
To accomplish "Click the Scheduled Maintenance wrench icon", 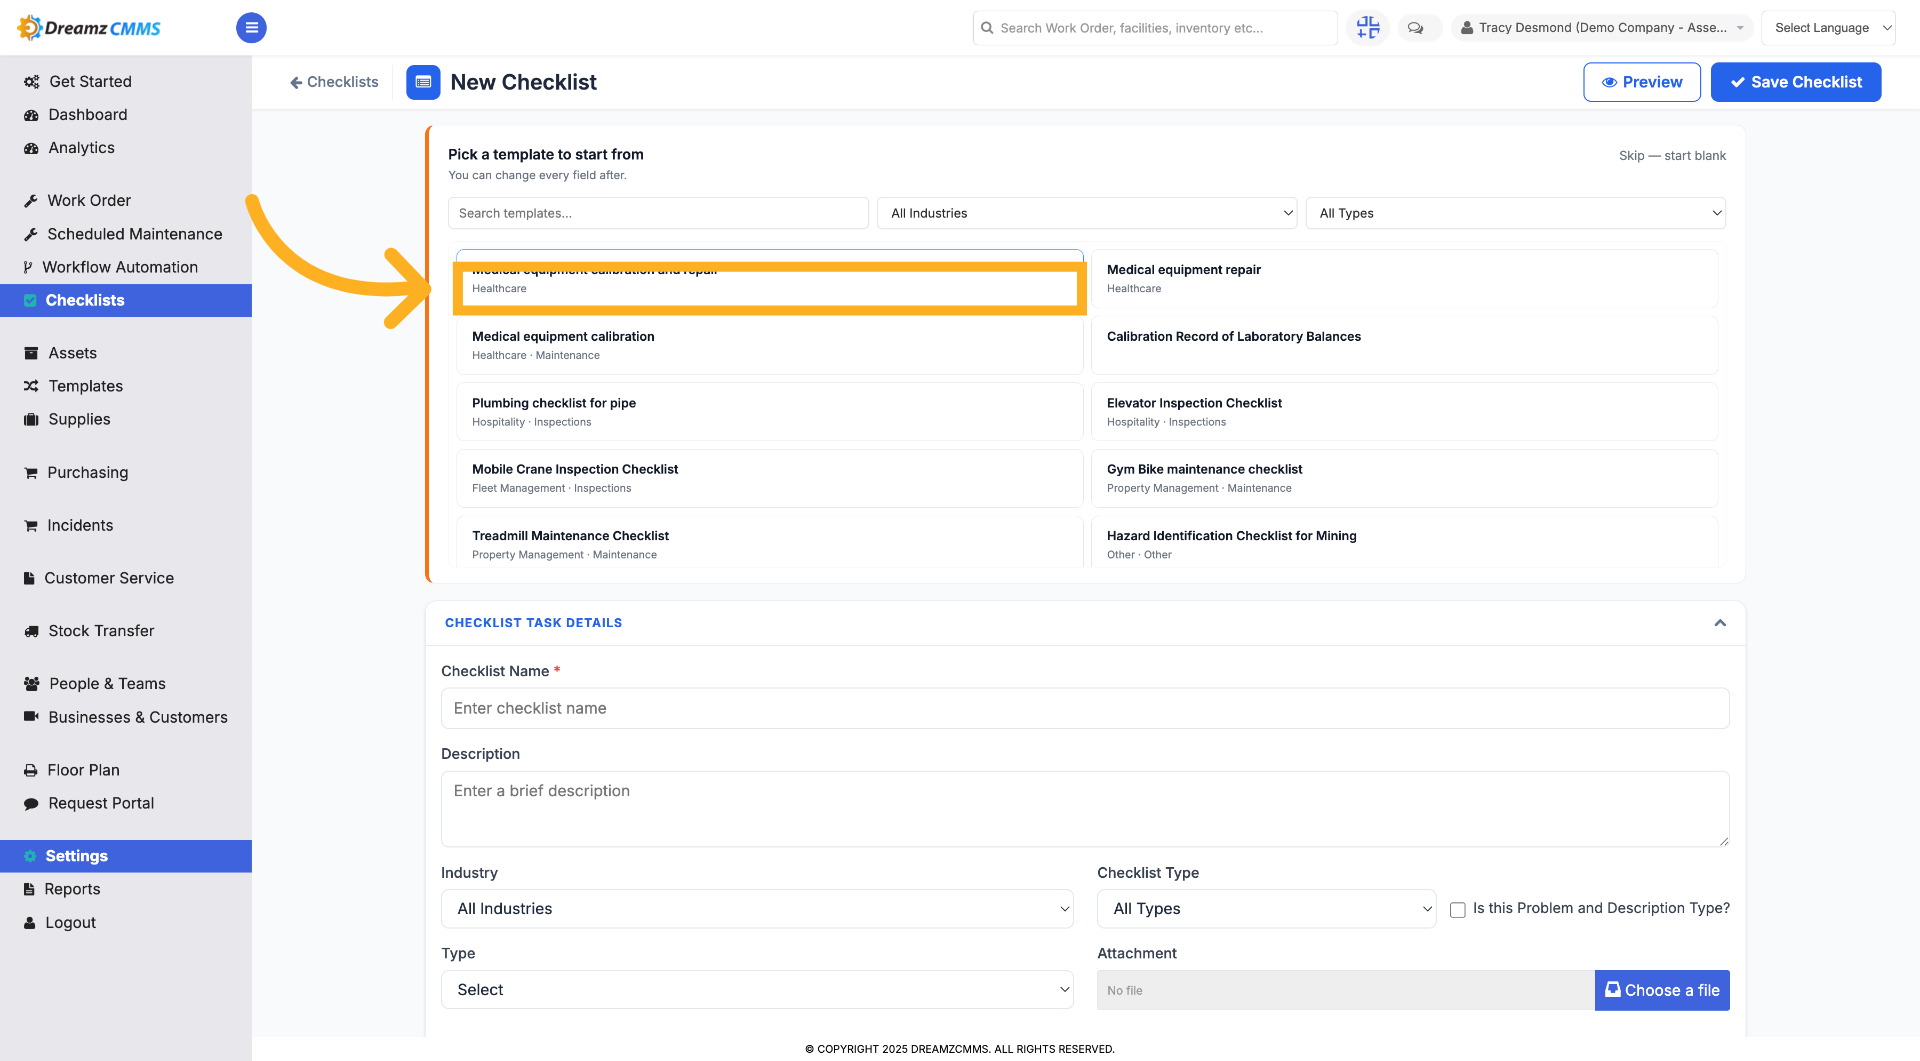I will 31,234.
